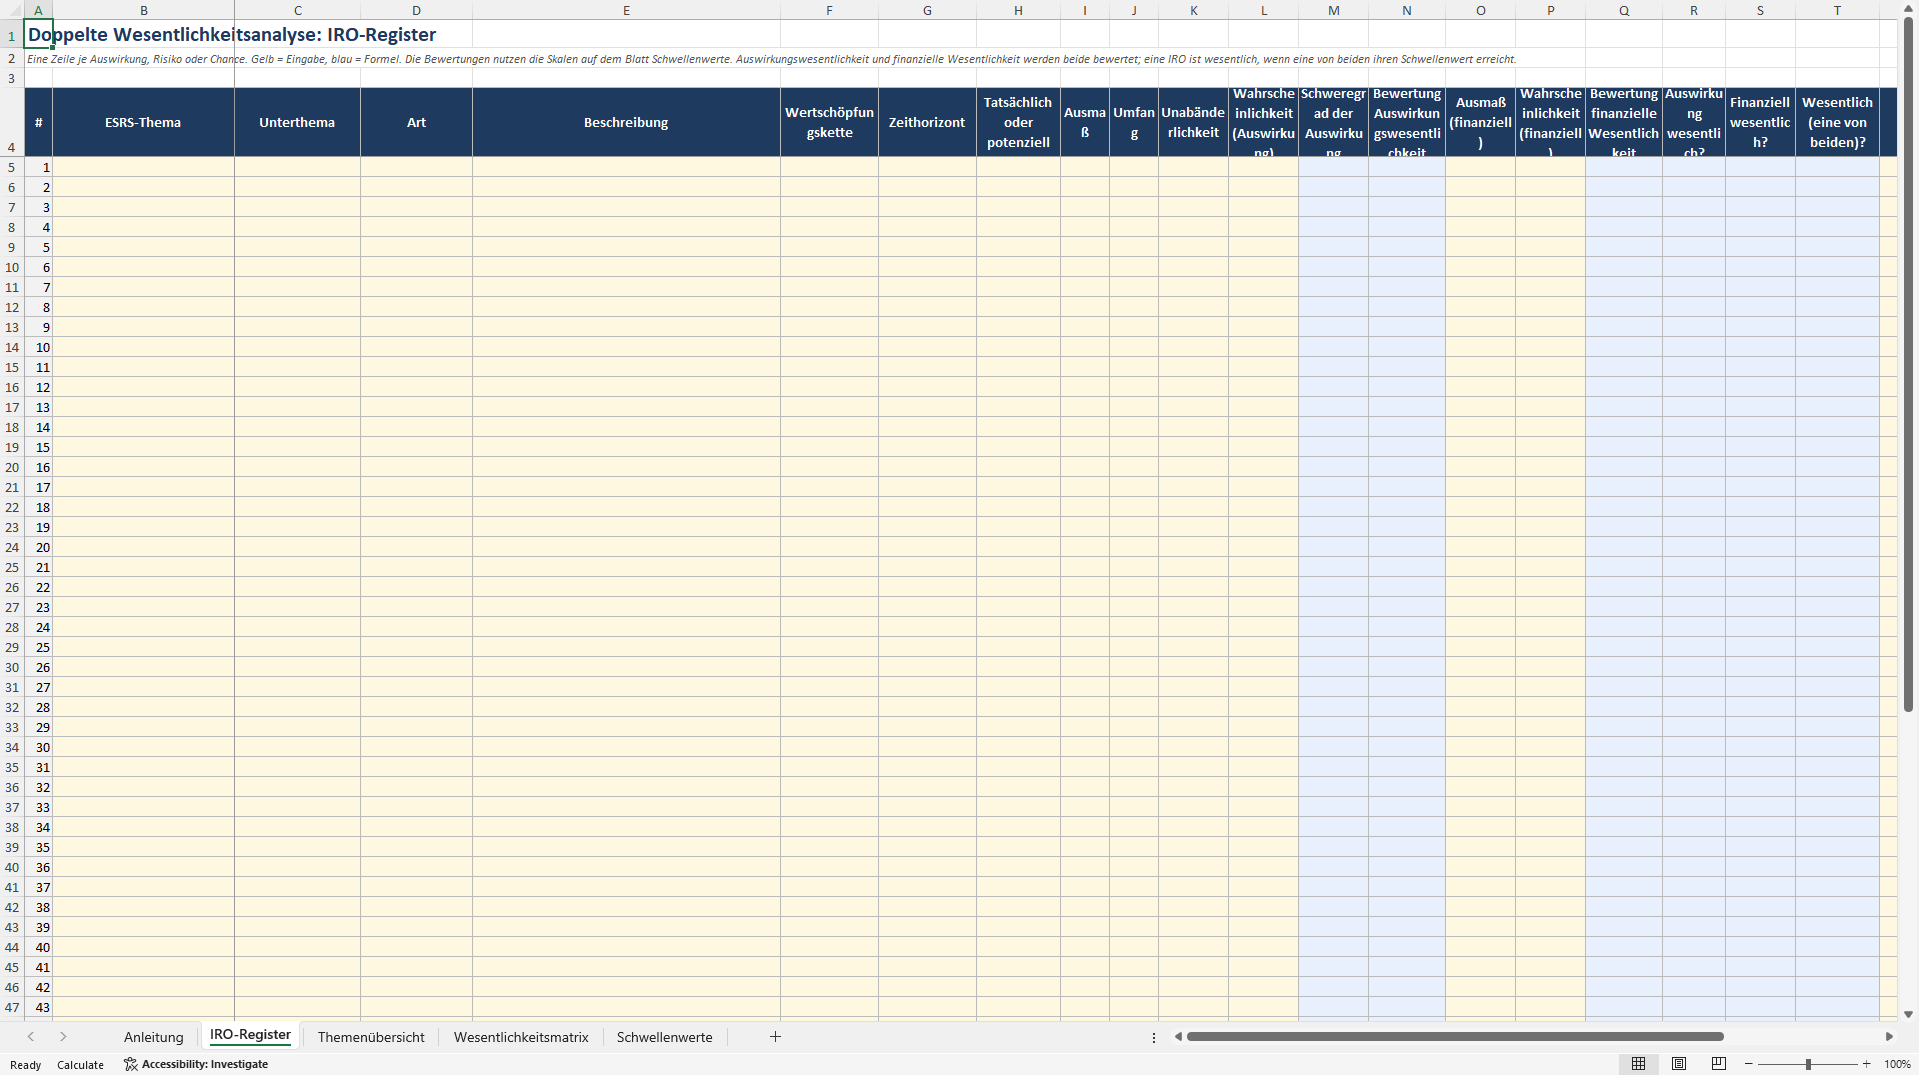Select the IRO-Register sheet tab
Image resolution: width=1919 pixels, height=1075 pixels.
click(x=250, y=1036)
